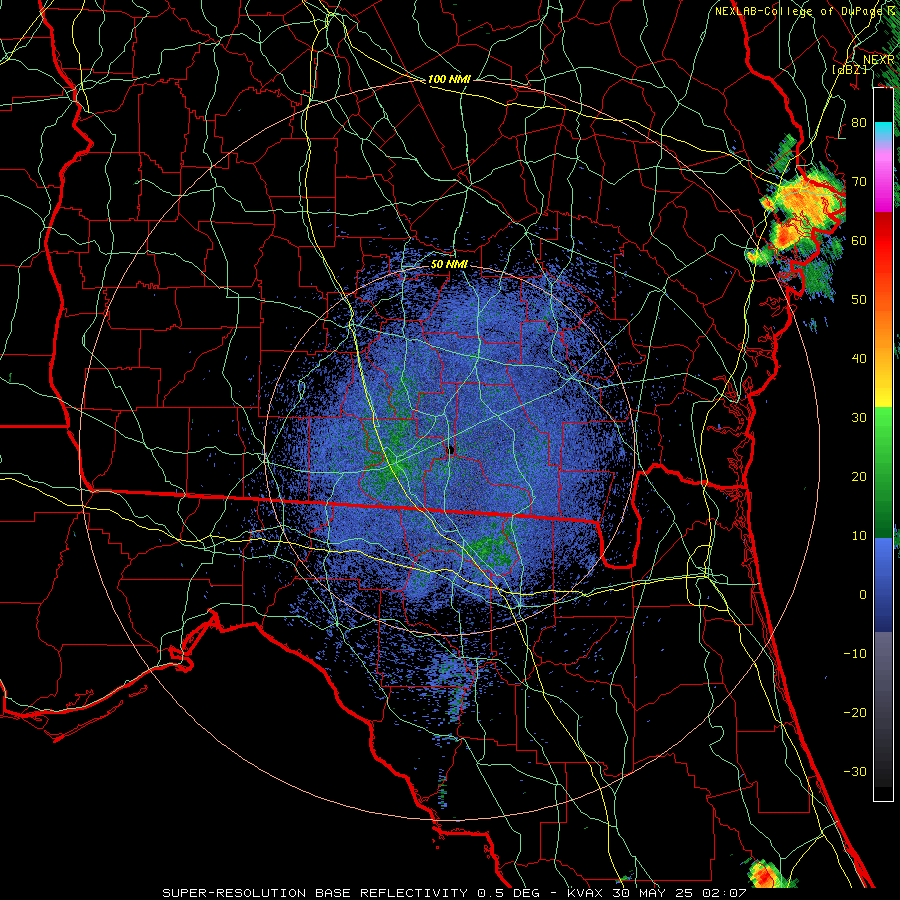Click the 50 value on the dBZ scale
Screen dimensions: 900x900
(x=859, y=300)
